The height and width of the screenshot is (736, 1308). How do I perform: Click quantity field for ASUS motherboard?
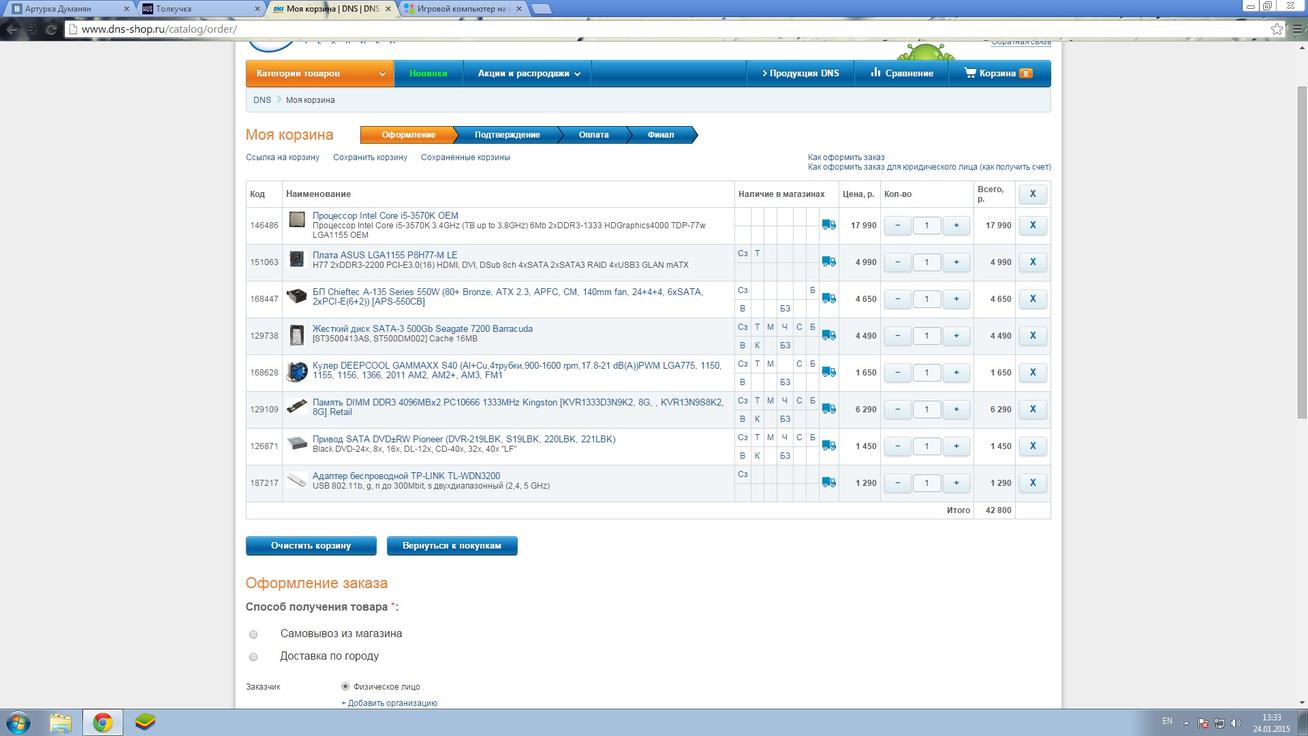(x=927, y=262)
